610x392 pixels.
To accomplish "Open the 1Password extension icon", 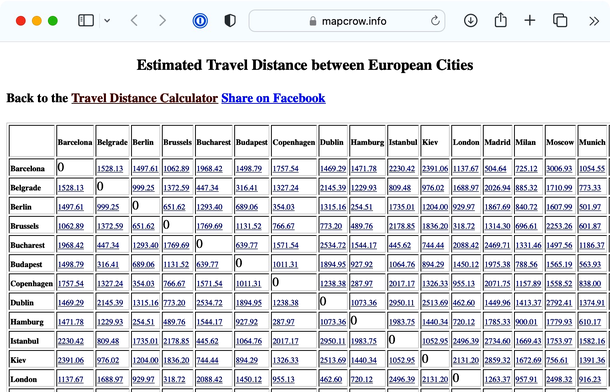I will (x=200, y=21).
